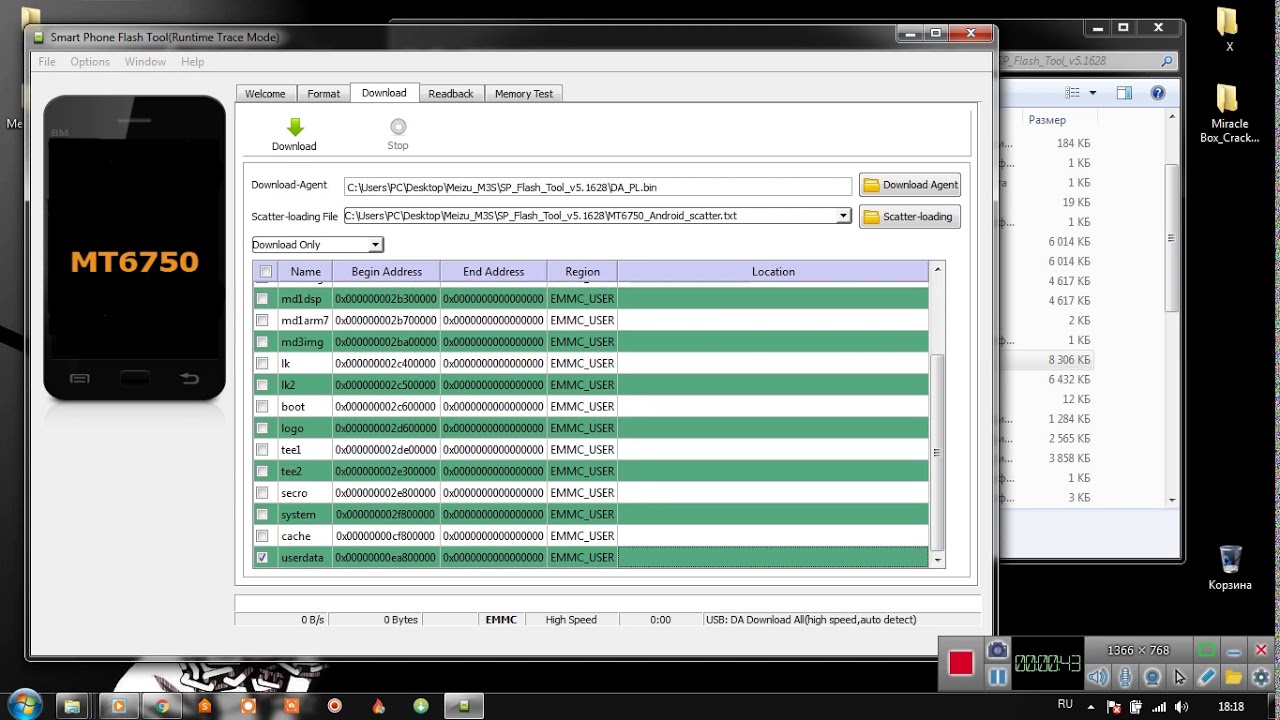Click green download-arrow taskbar icon
This screenshot has width=1280, height=720.
pos(421,706)
